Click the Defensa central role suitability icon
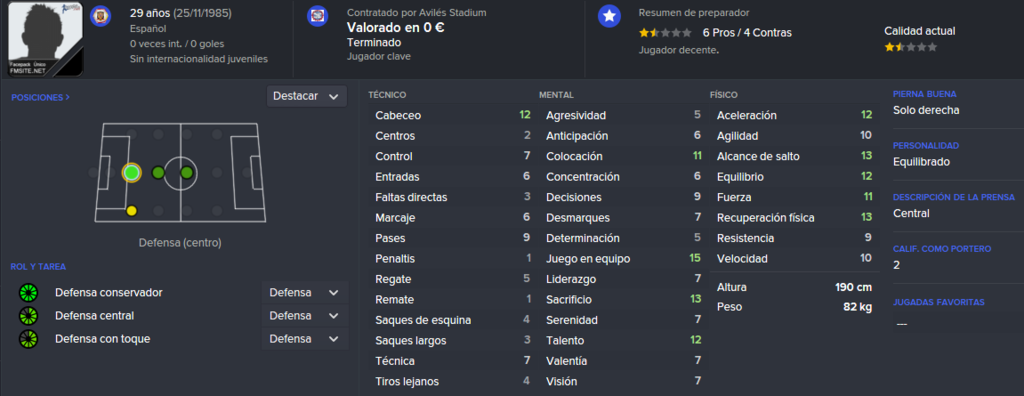 pyautogui.click(x=29, y=316)
